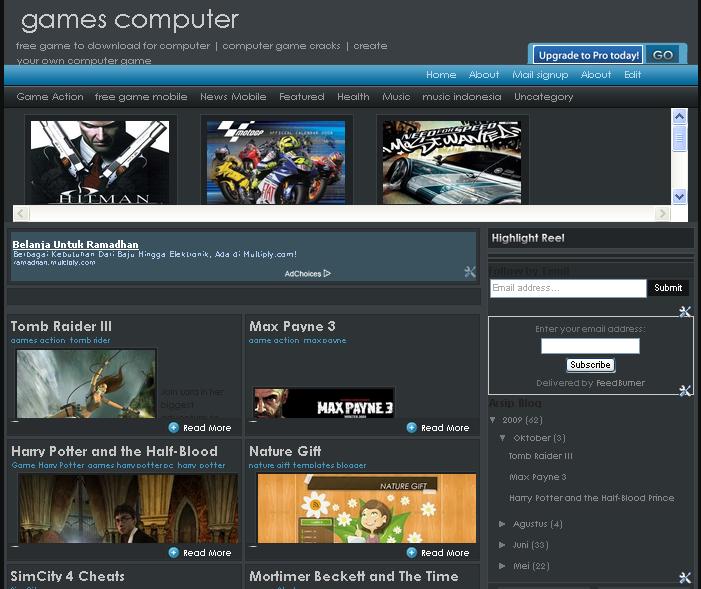
Task: Open Tomb Raider III in Arsip Blog
Action: [541, 456]
